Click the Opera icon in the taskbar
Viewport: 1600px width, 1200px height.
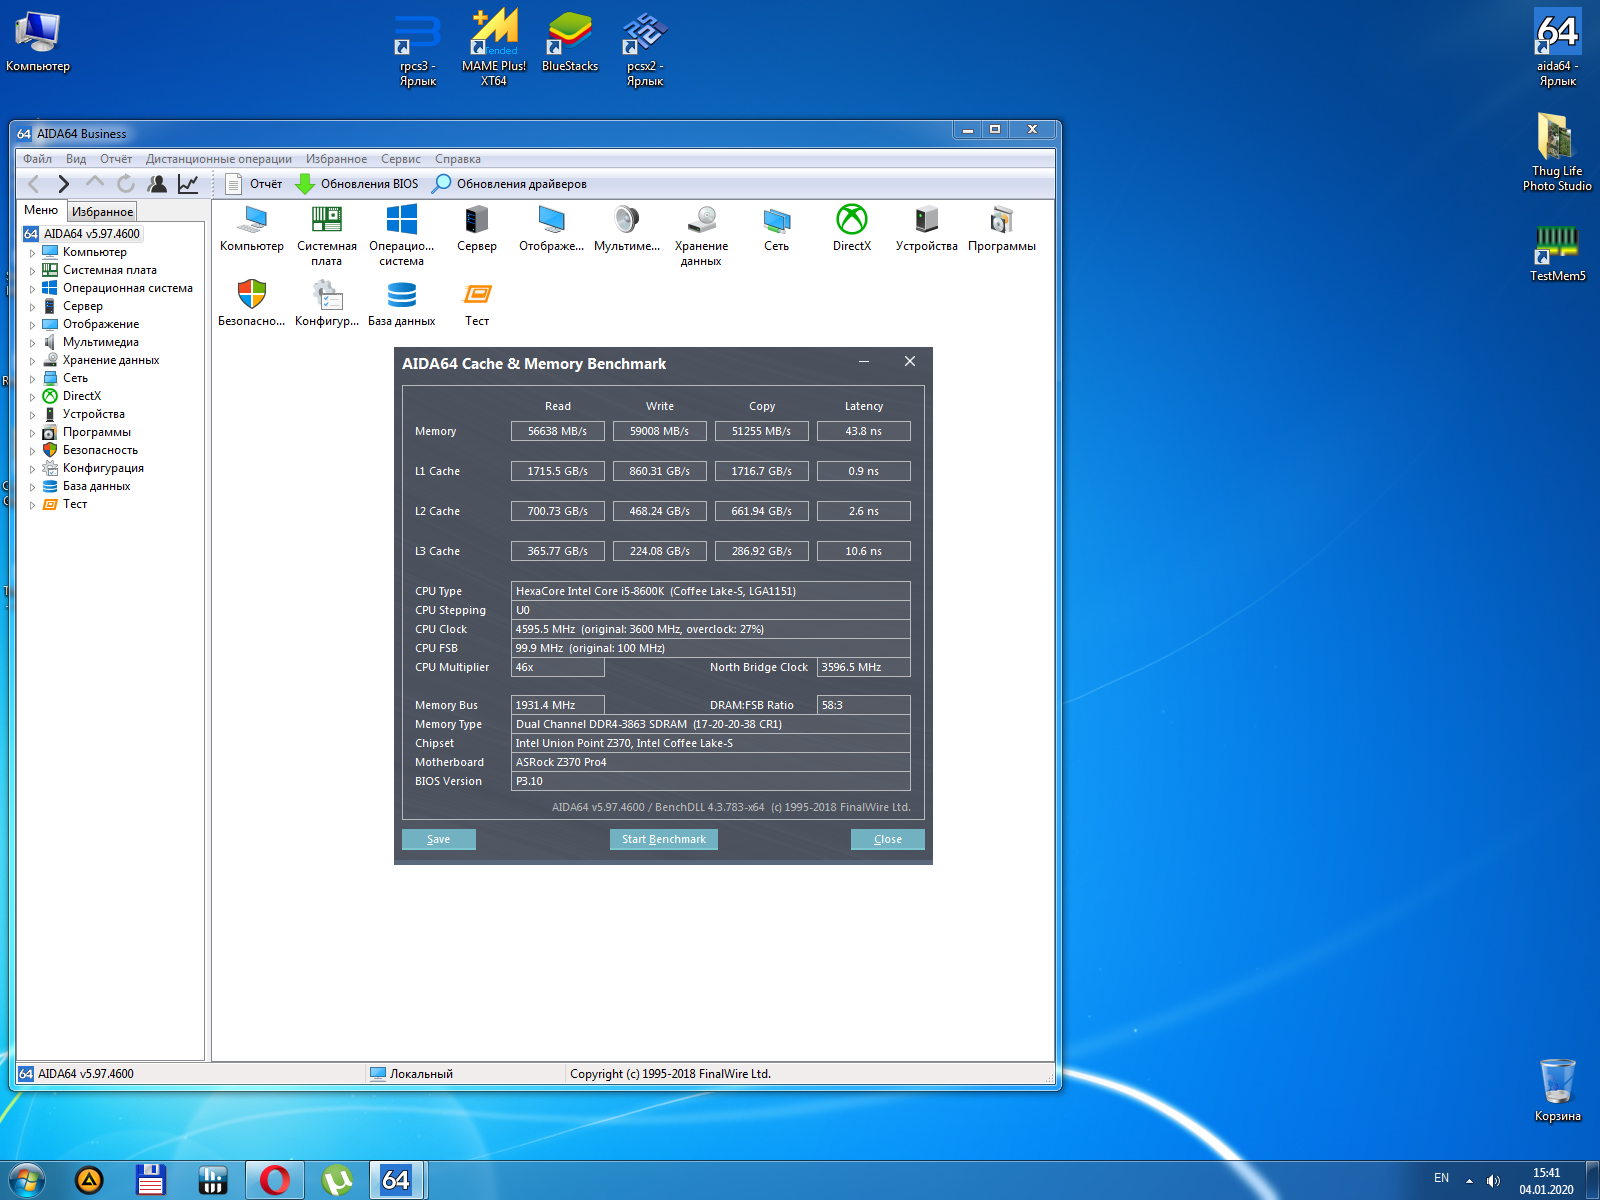click(275, 1180)
